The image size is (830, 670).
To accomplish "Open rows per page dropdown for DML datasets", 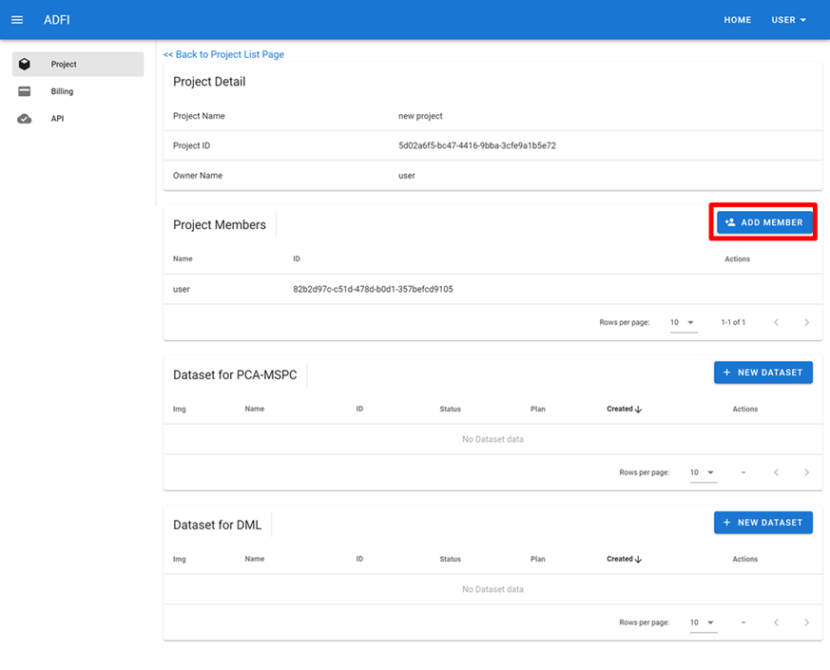I will click(x=703, y=623).
